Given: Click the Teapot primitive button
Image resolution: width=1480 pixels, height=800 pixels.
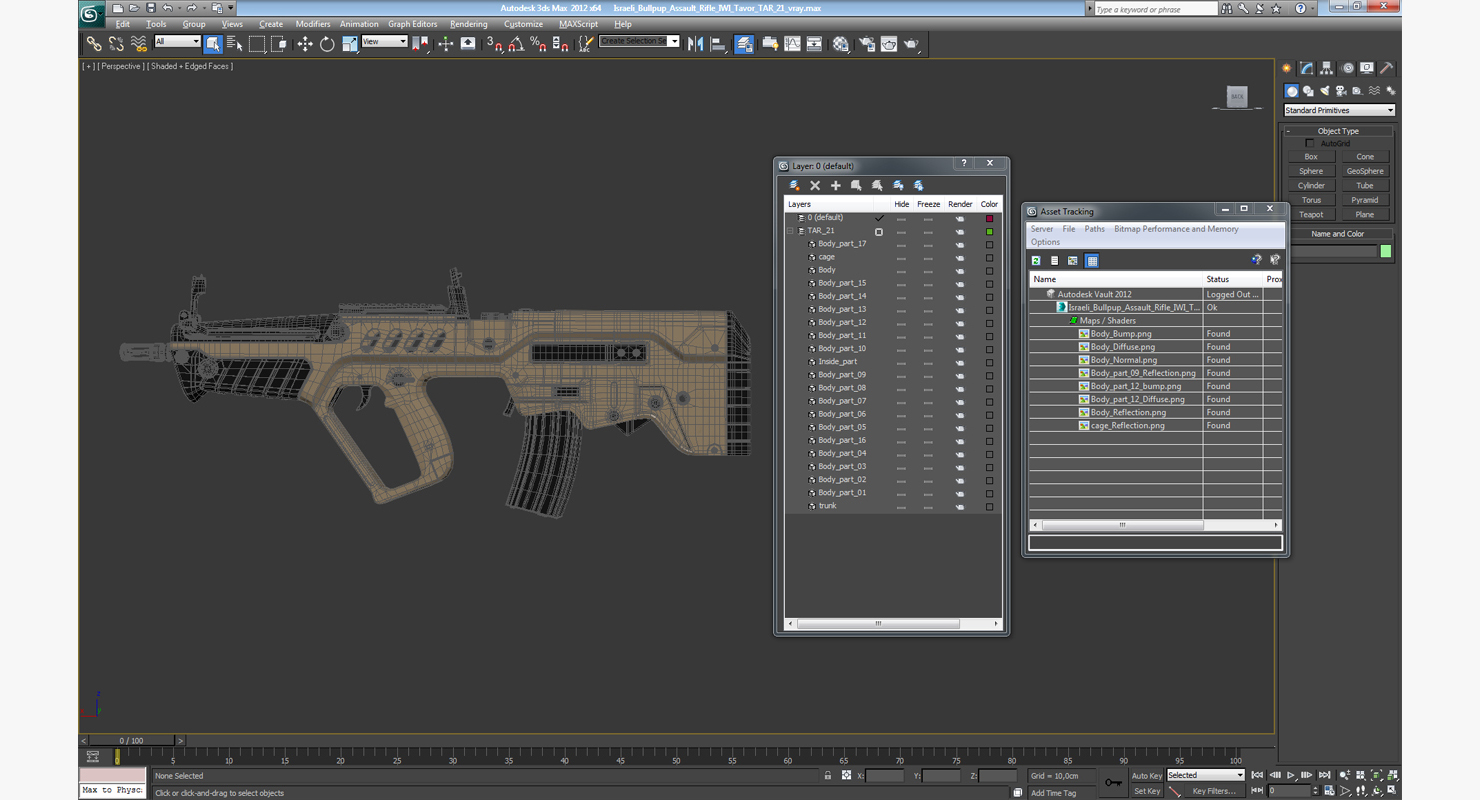Looking at the screenshot, I should pyautogui.click(x=1311, y=214).
